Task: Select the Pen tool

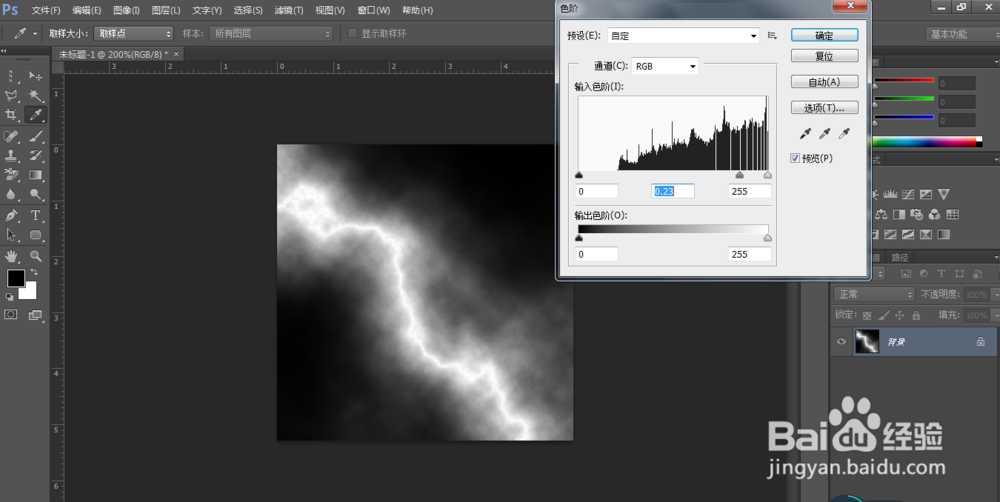Action: pyautogui.click(x=11, y=215)
